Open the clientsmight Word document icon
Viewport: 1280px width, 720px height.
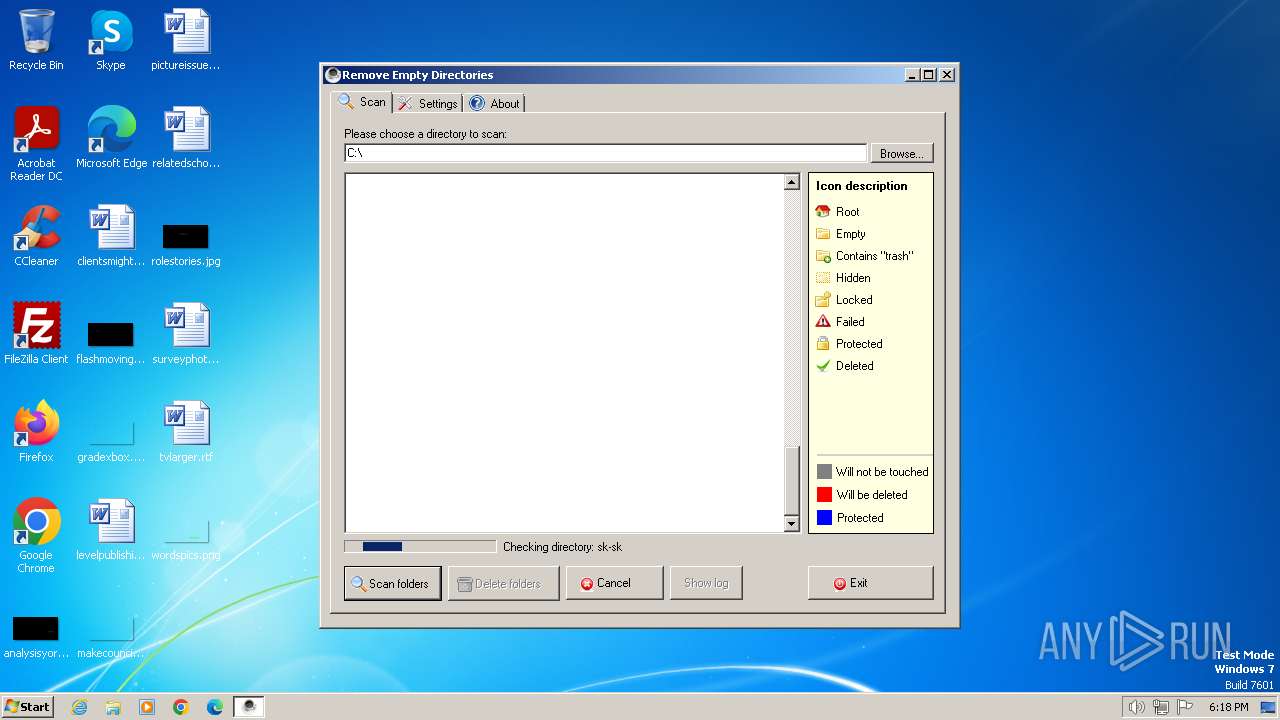pos(111,236)
